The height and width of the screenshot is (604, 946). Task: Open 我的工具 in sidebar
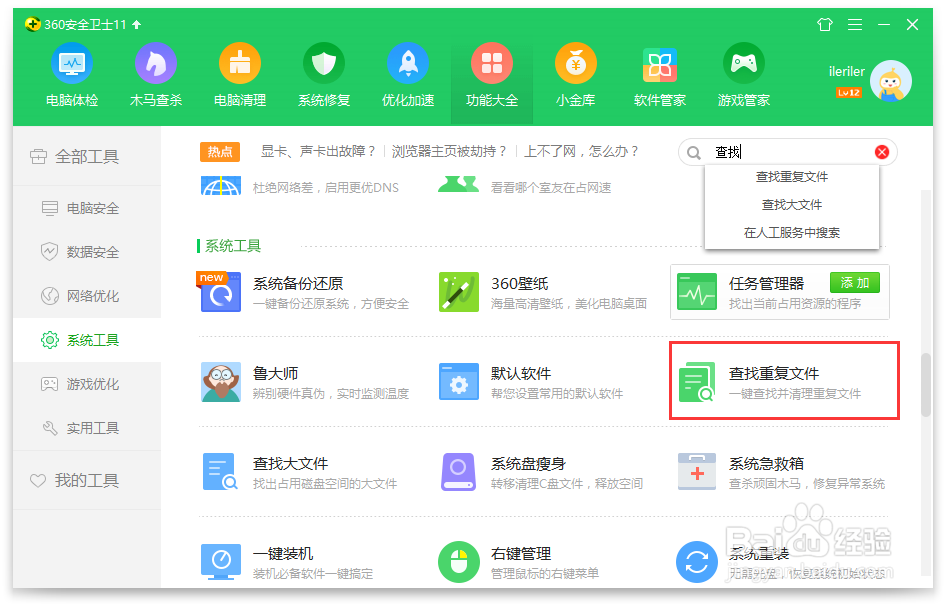(87, 481)
